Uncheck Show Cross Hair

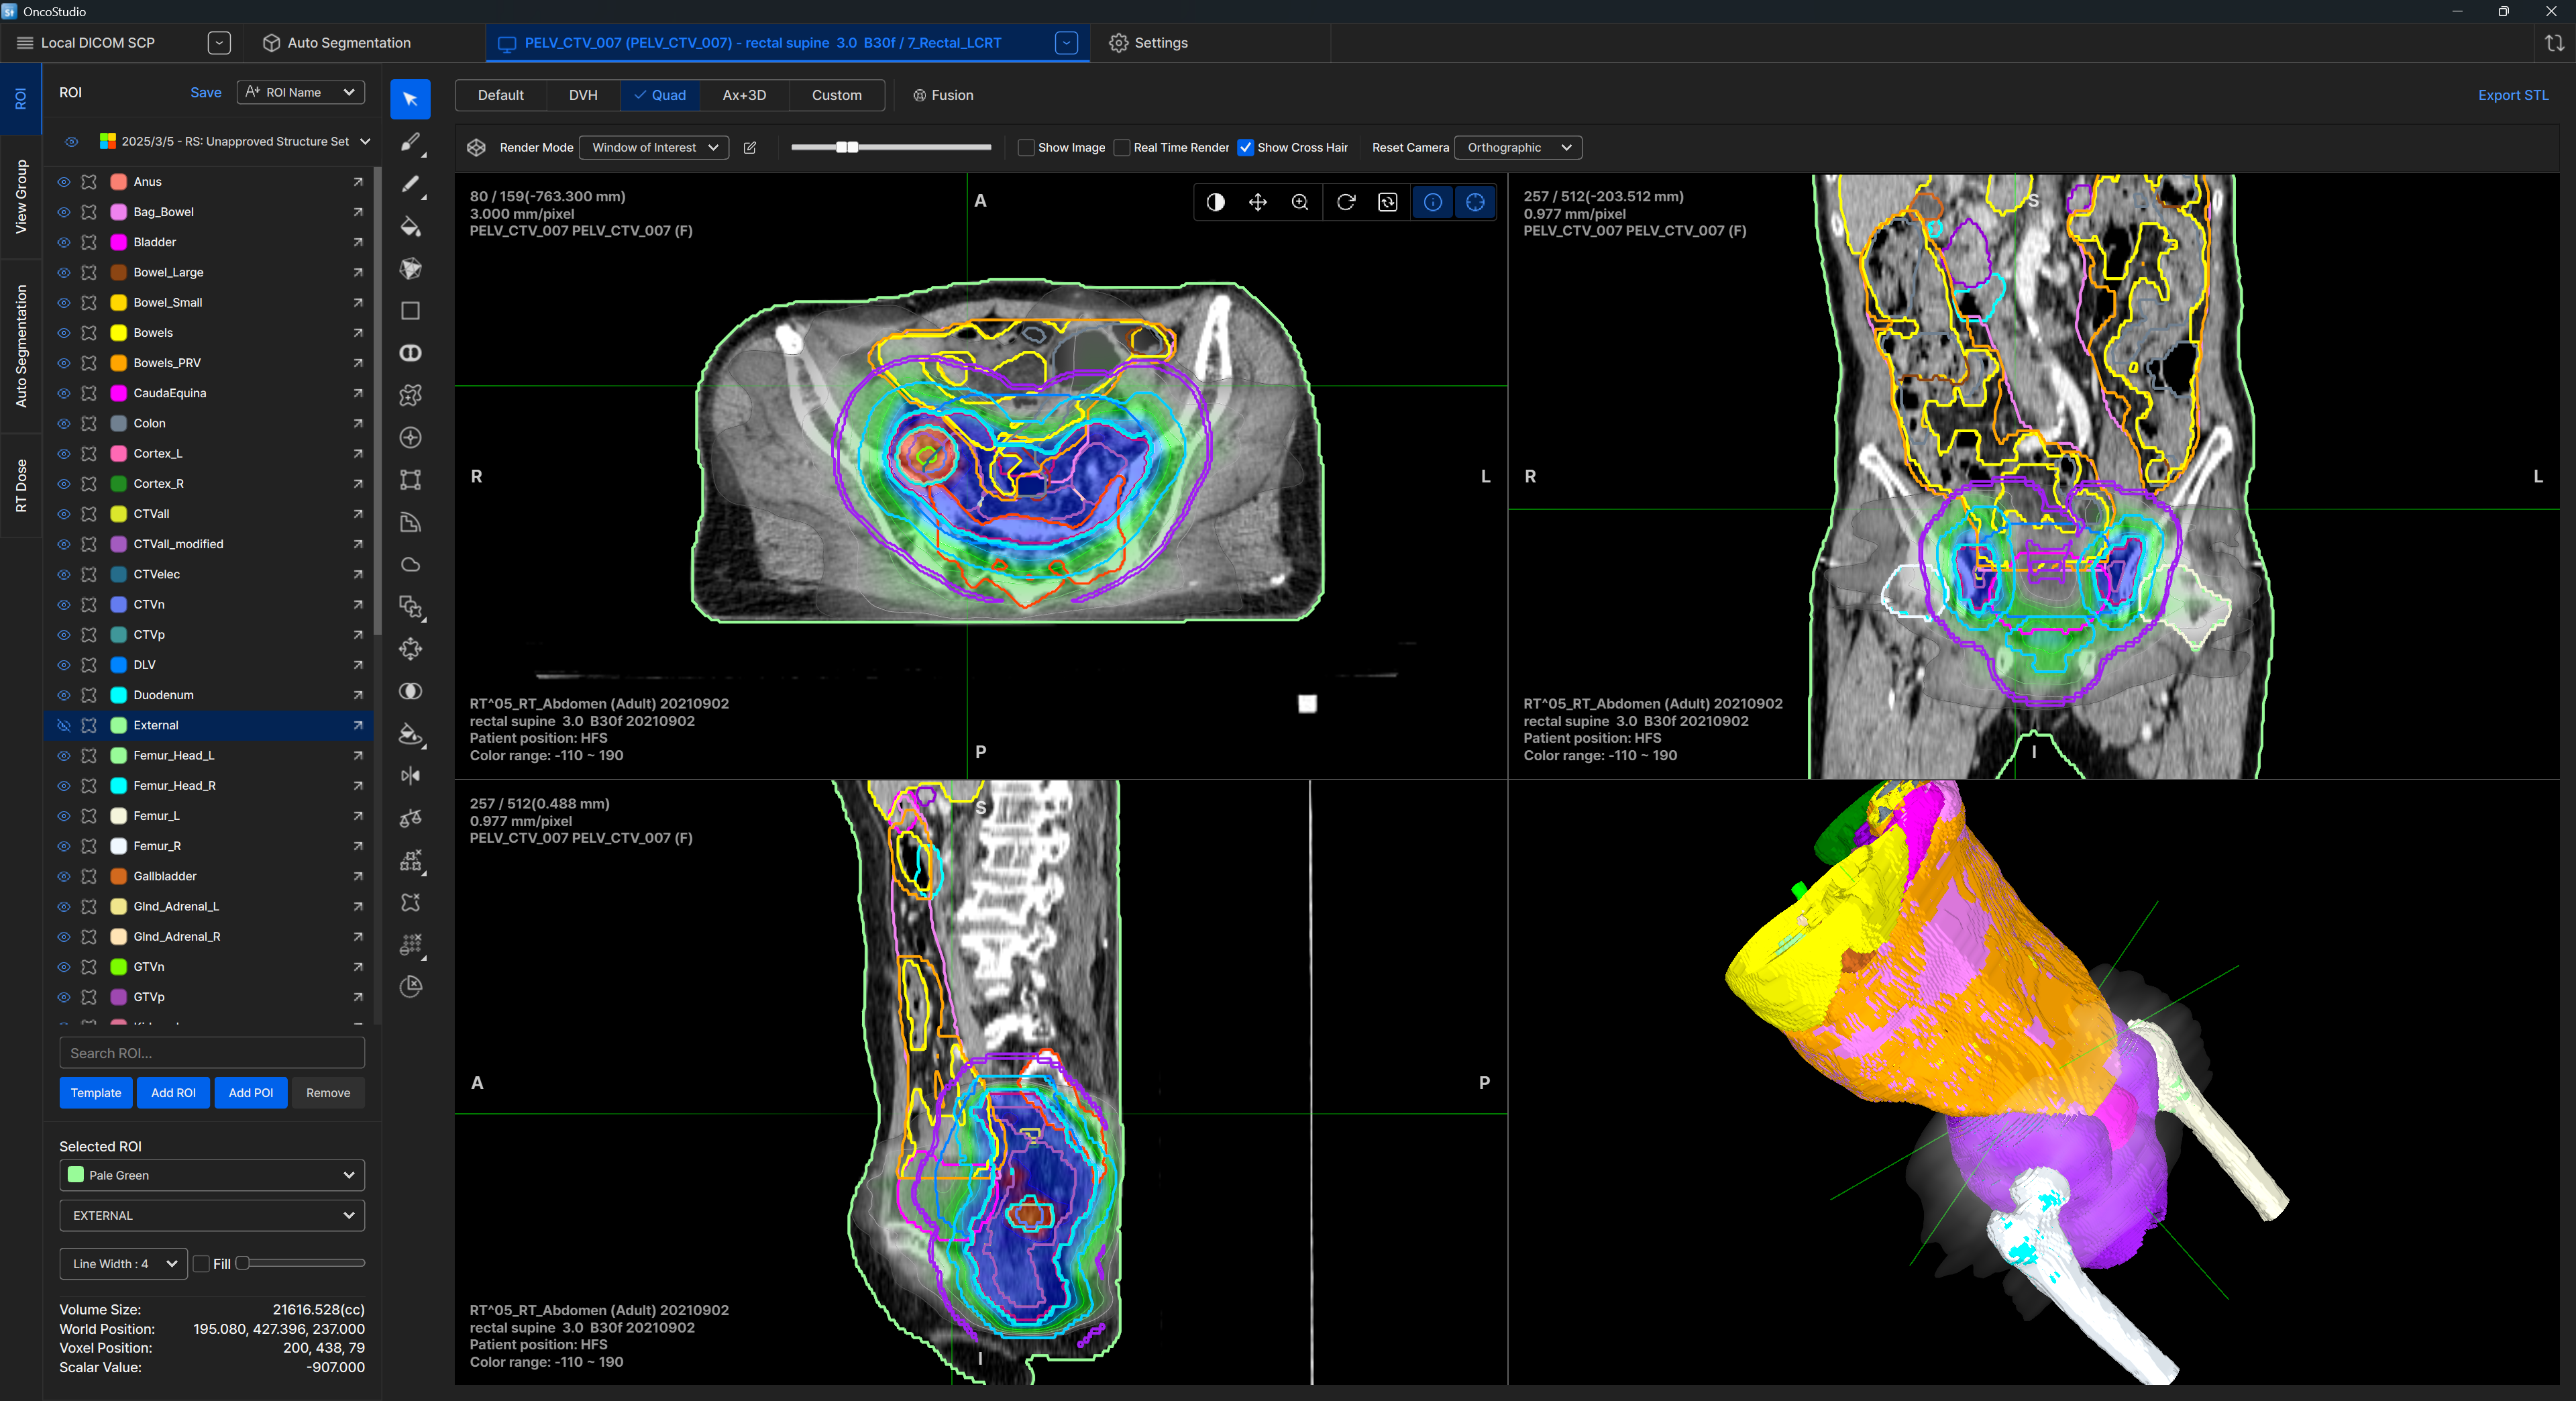(x=1246, y=147)
